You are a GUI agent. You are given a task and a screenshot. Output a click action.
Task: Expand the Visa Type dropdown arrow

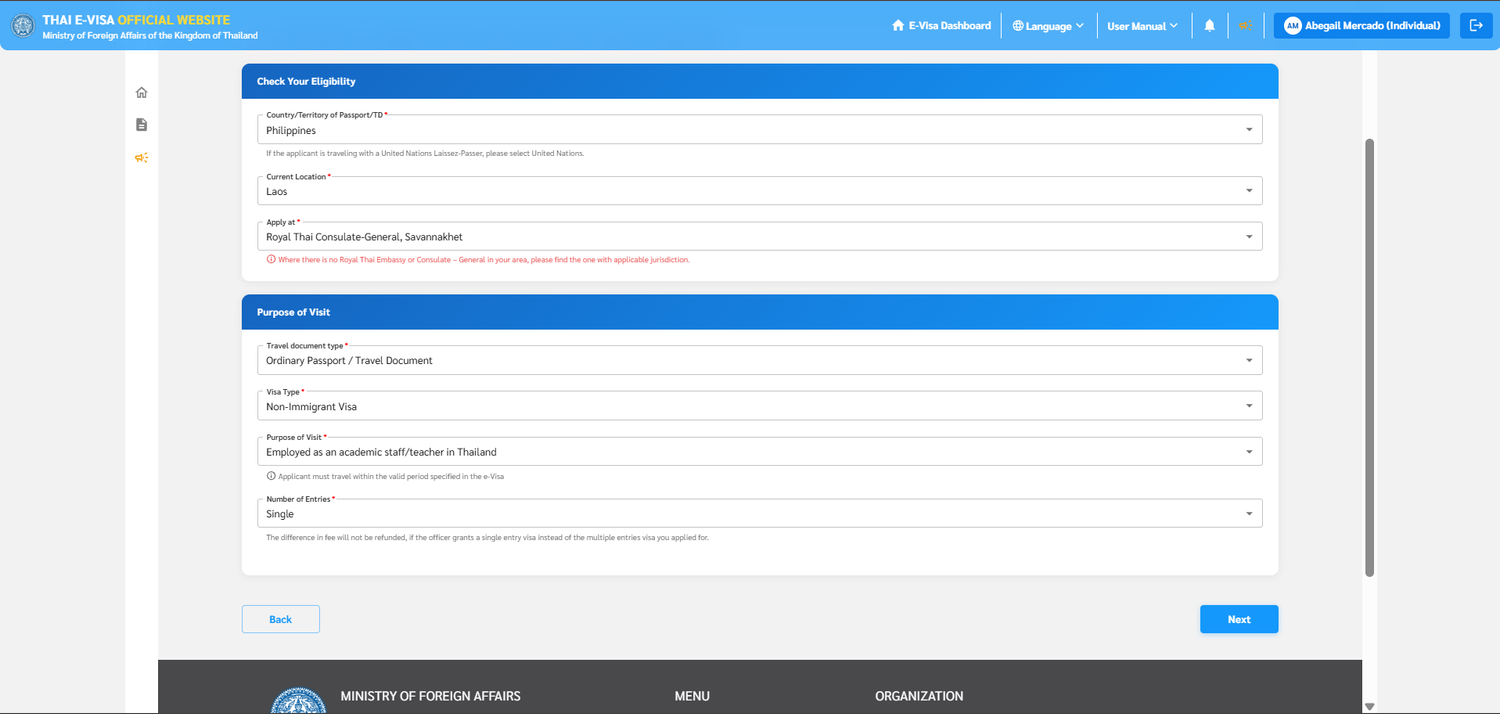point(1249,406)
